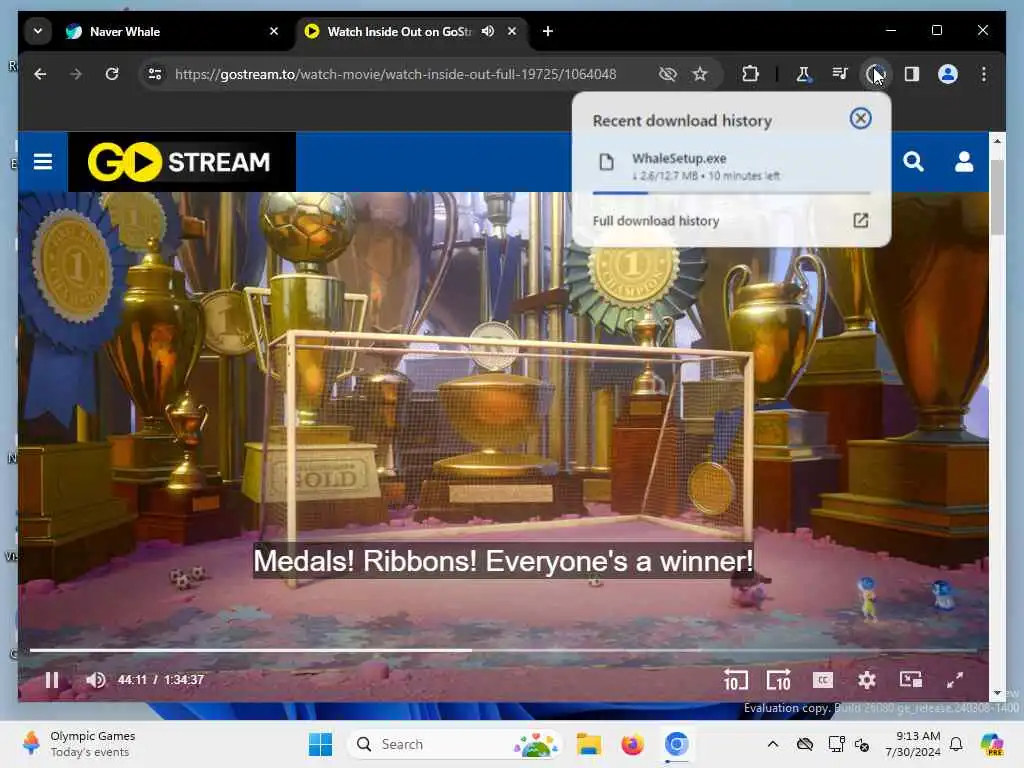
Task: Open the Copilot preview taskbar icon
Action: (992, 744)
